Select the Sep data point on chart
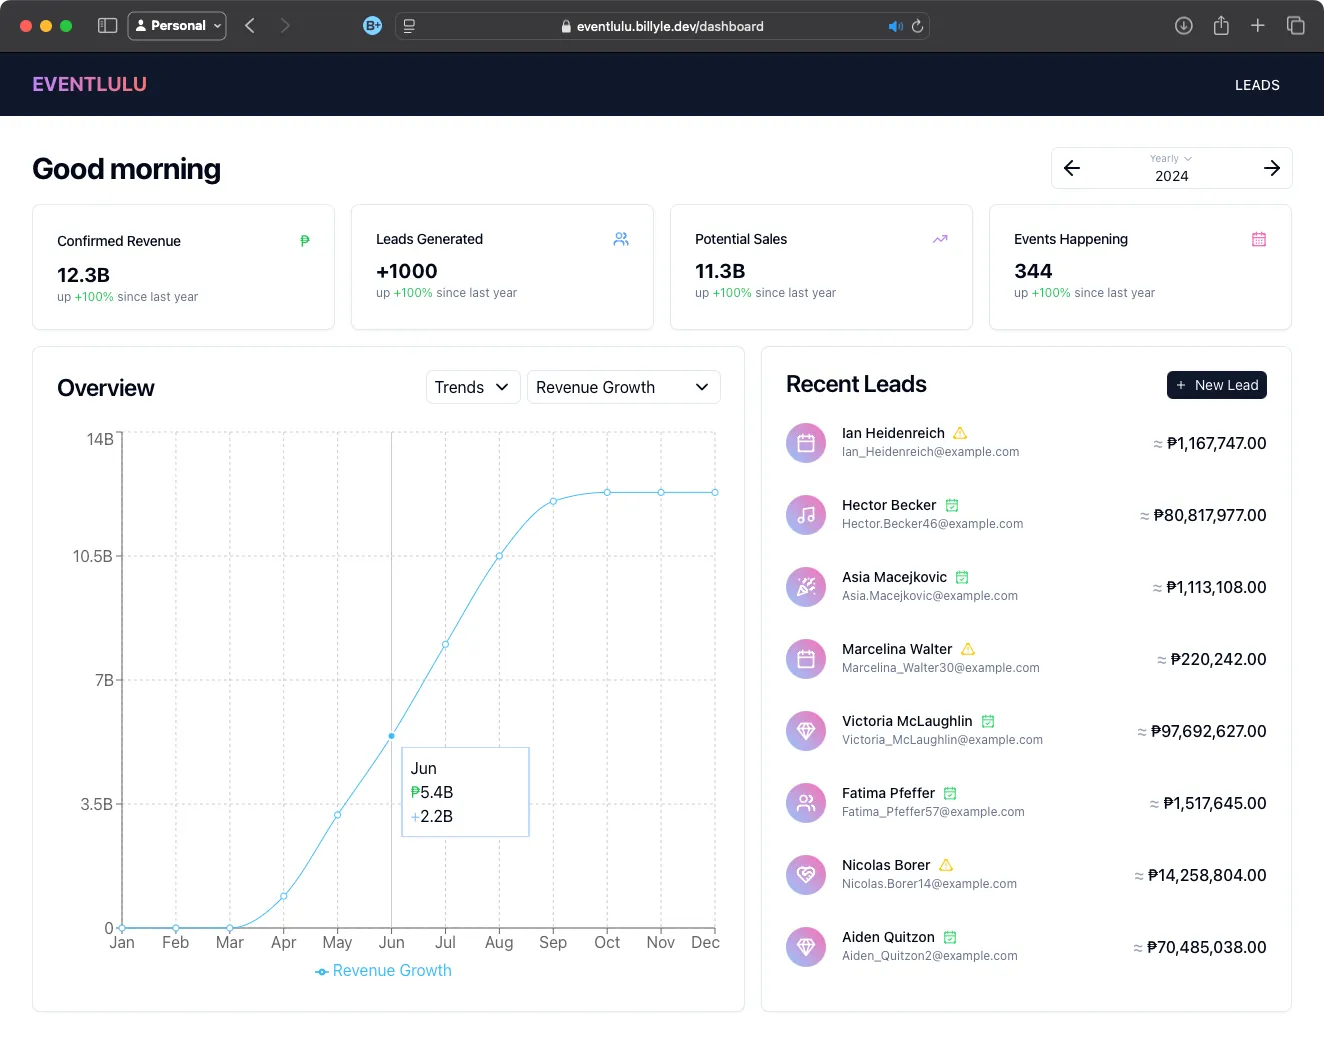The width and height of the screenshot is (1324, 1055). (x=553, y=501)
